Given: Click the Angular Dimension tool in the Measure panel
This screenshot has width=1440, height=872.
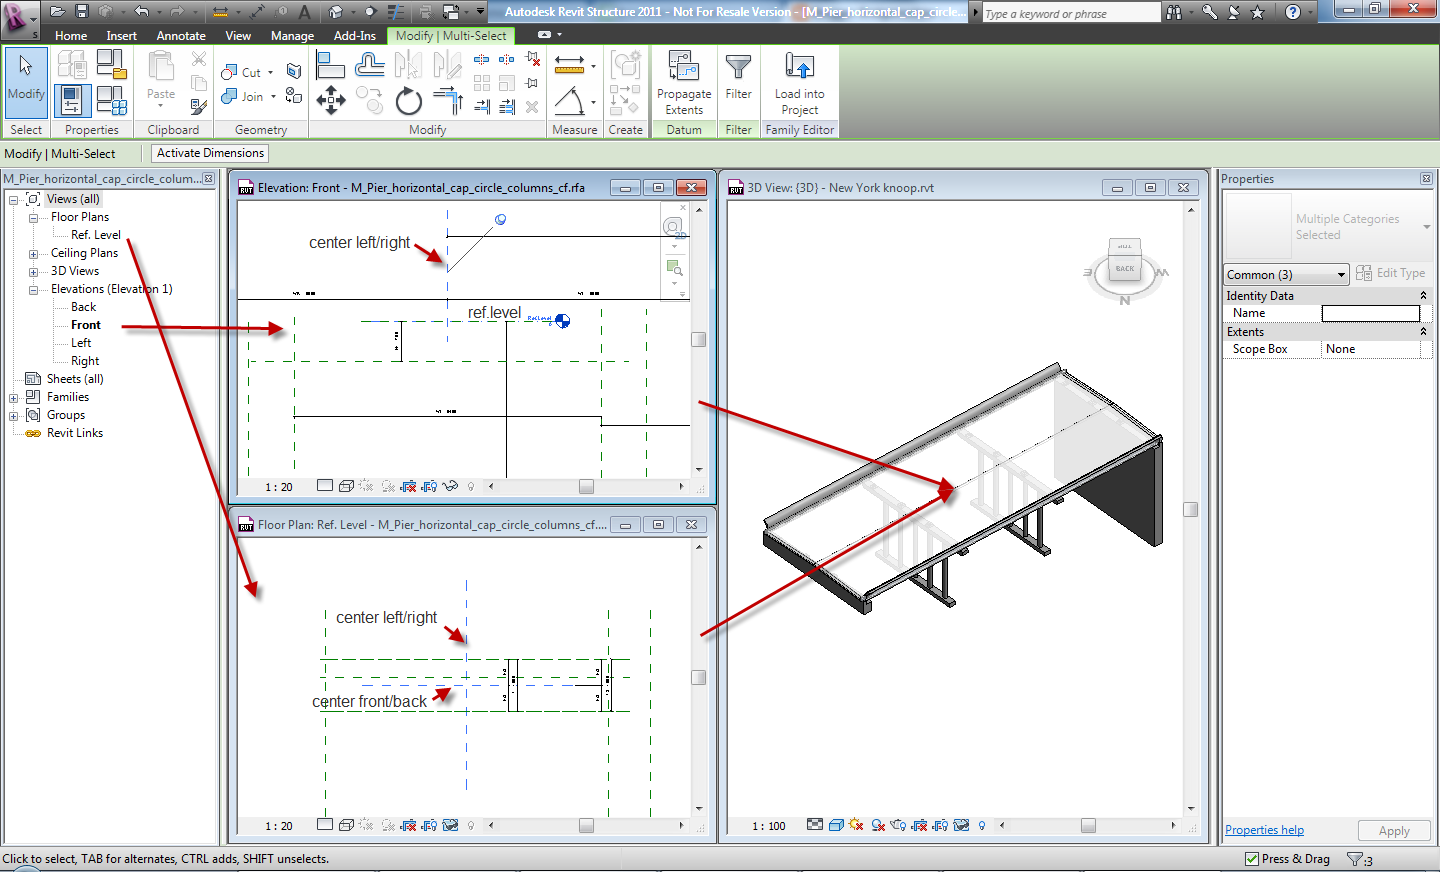Looking at the screenshot, I should tap(570, 100).
